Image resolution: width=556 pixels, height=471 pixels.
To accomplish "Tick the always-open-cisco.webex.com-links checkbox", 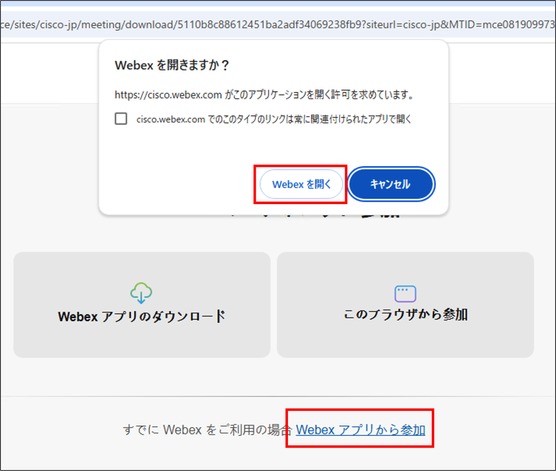I will pos(121,118).
